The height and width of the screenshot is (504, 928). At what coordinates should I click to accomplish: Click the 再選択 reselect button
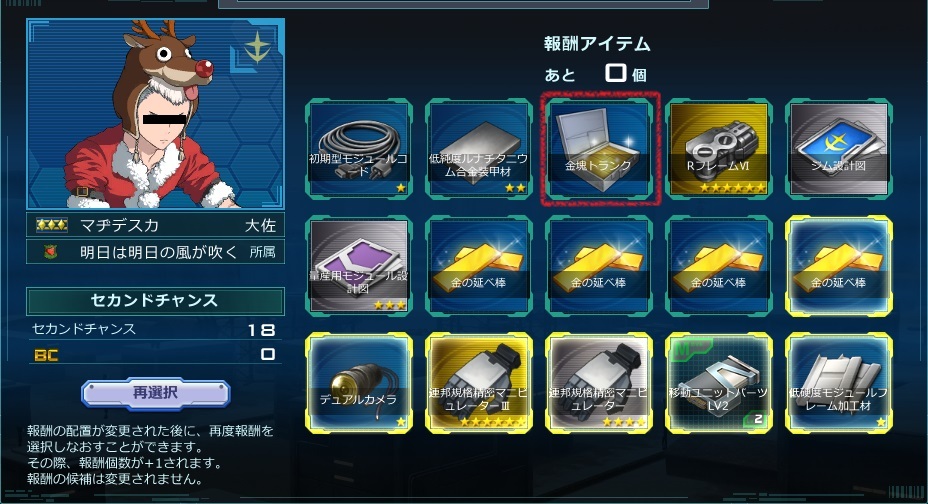pyautogui.click(x=155, y=393)
